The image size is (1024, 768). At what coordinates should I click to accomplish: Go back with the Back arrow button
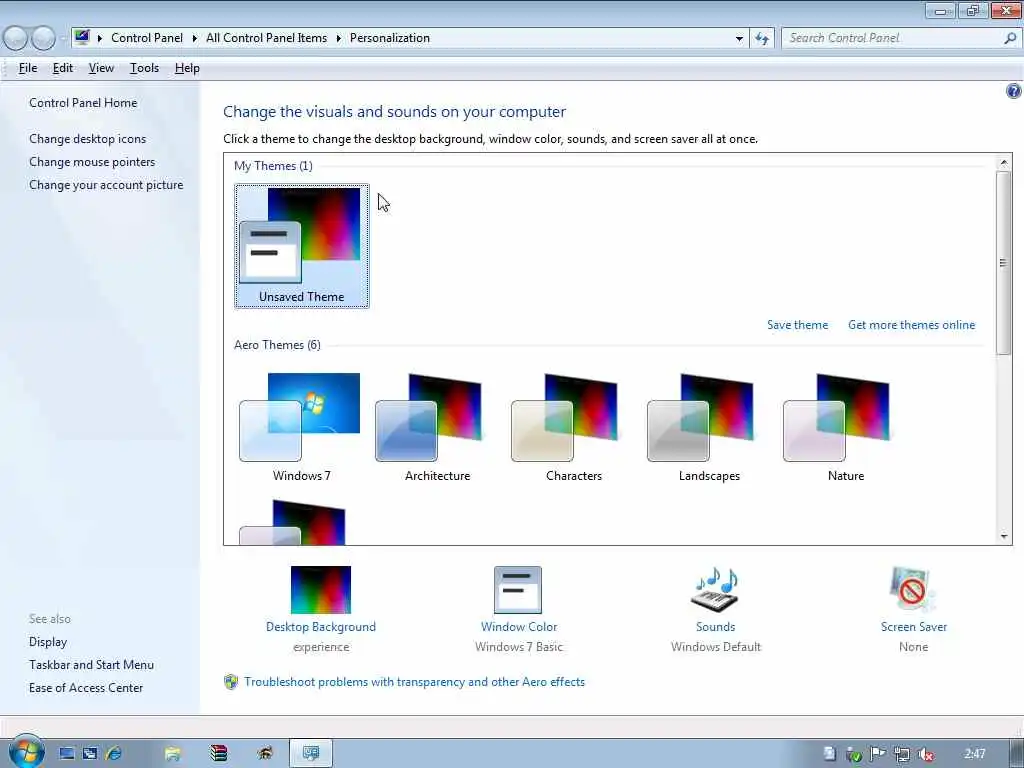(x=16, y=38)
